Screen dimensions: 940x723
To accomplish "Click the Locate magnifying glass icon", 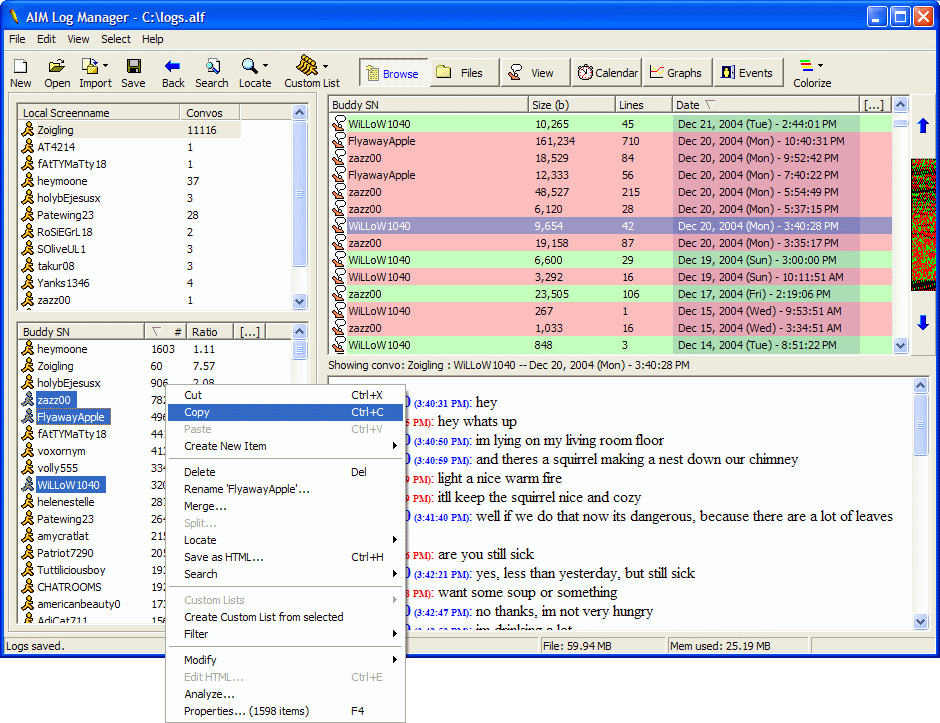I will coord(250,65).
